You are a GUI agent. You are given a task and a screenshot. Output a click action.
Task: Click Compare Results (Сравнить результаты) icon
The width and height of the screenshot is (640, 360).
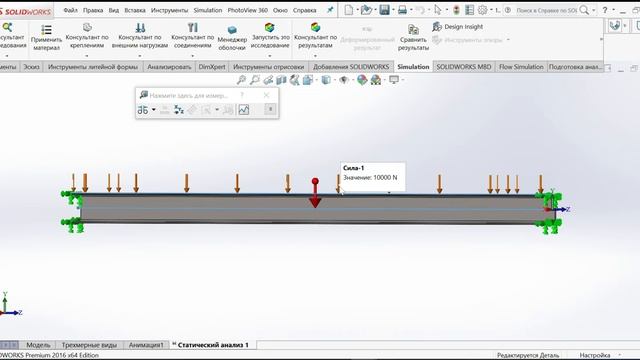[x=413, y=29]
